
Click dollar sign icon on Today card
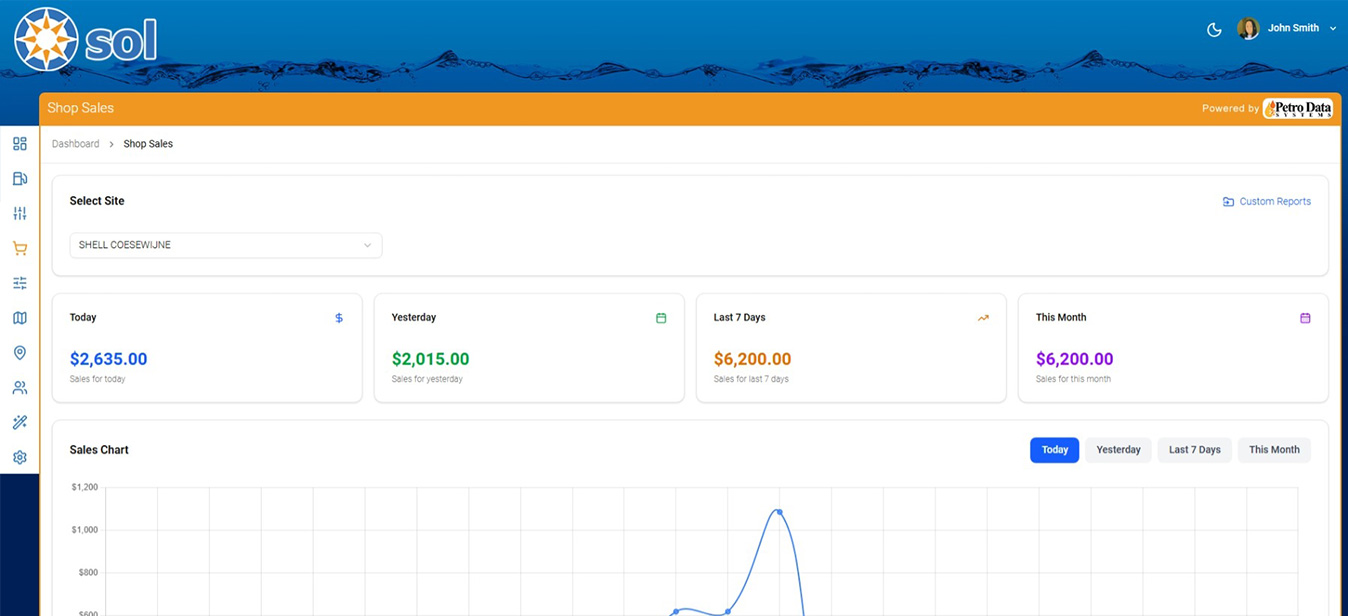[339, 318]
